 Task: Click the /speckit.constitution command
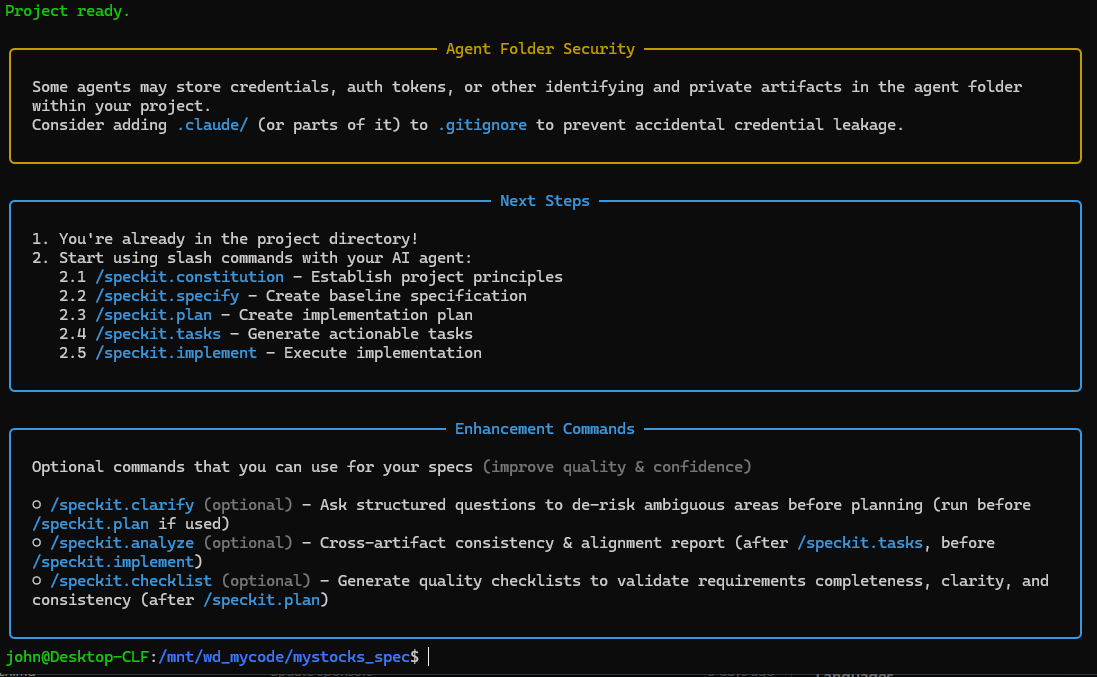pyautogui.click(x=190, y=277)
